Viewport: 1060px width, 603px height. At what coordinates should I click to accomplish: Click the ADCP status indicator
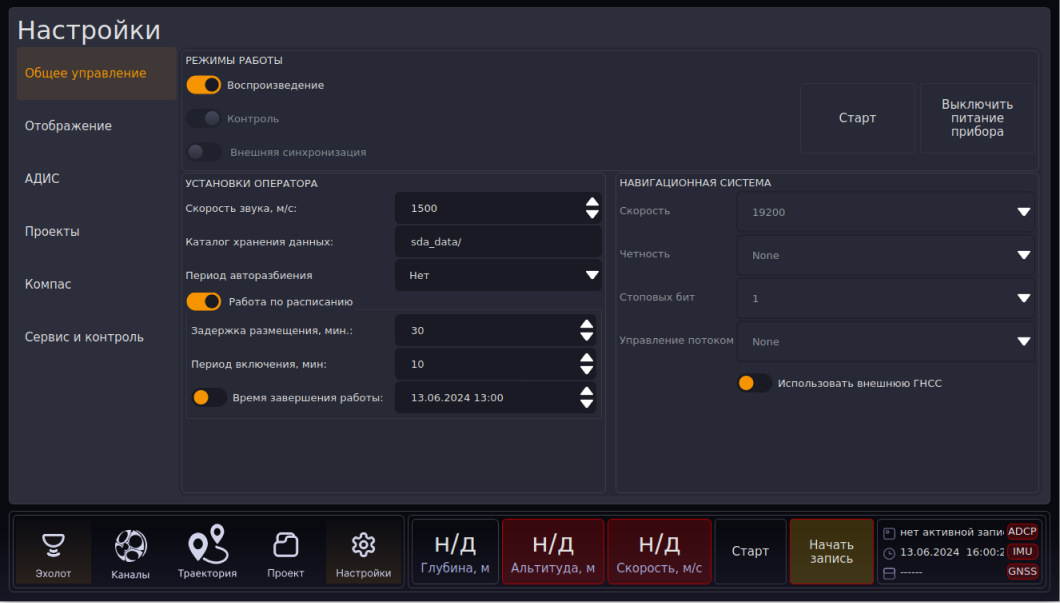click(1022, 531)
